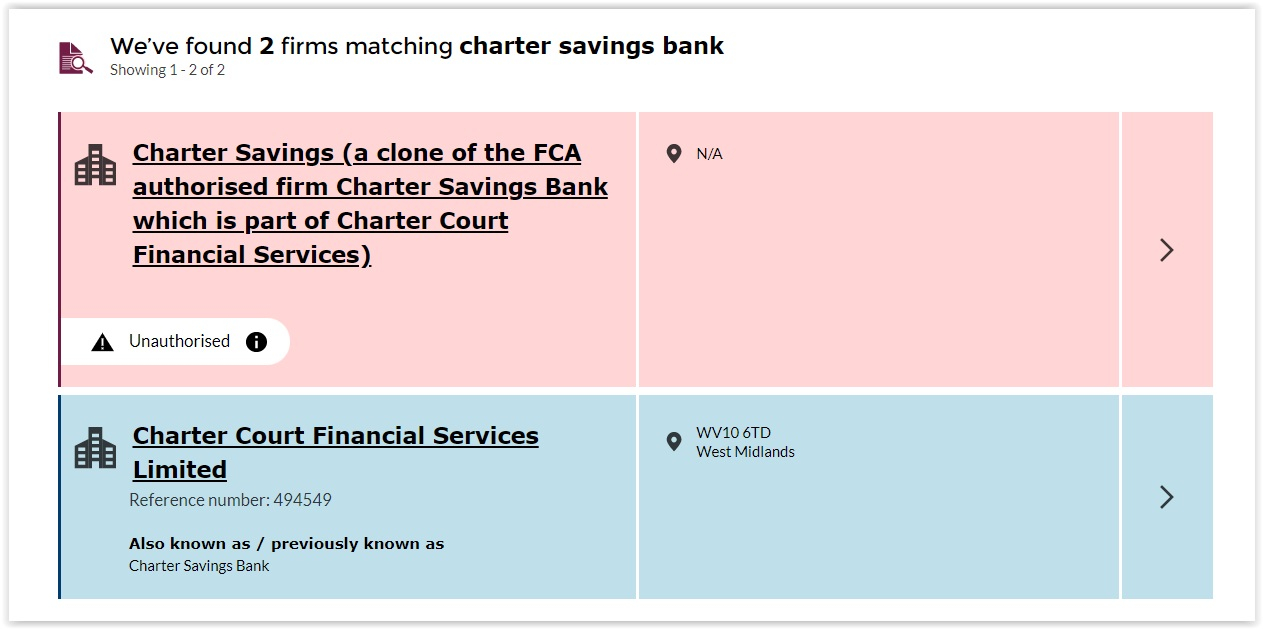
Task: Click building icon beside Charter Savings clone
Action: point(96,165)
